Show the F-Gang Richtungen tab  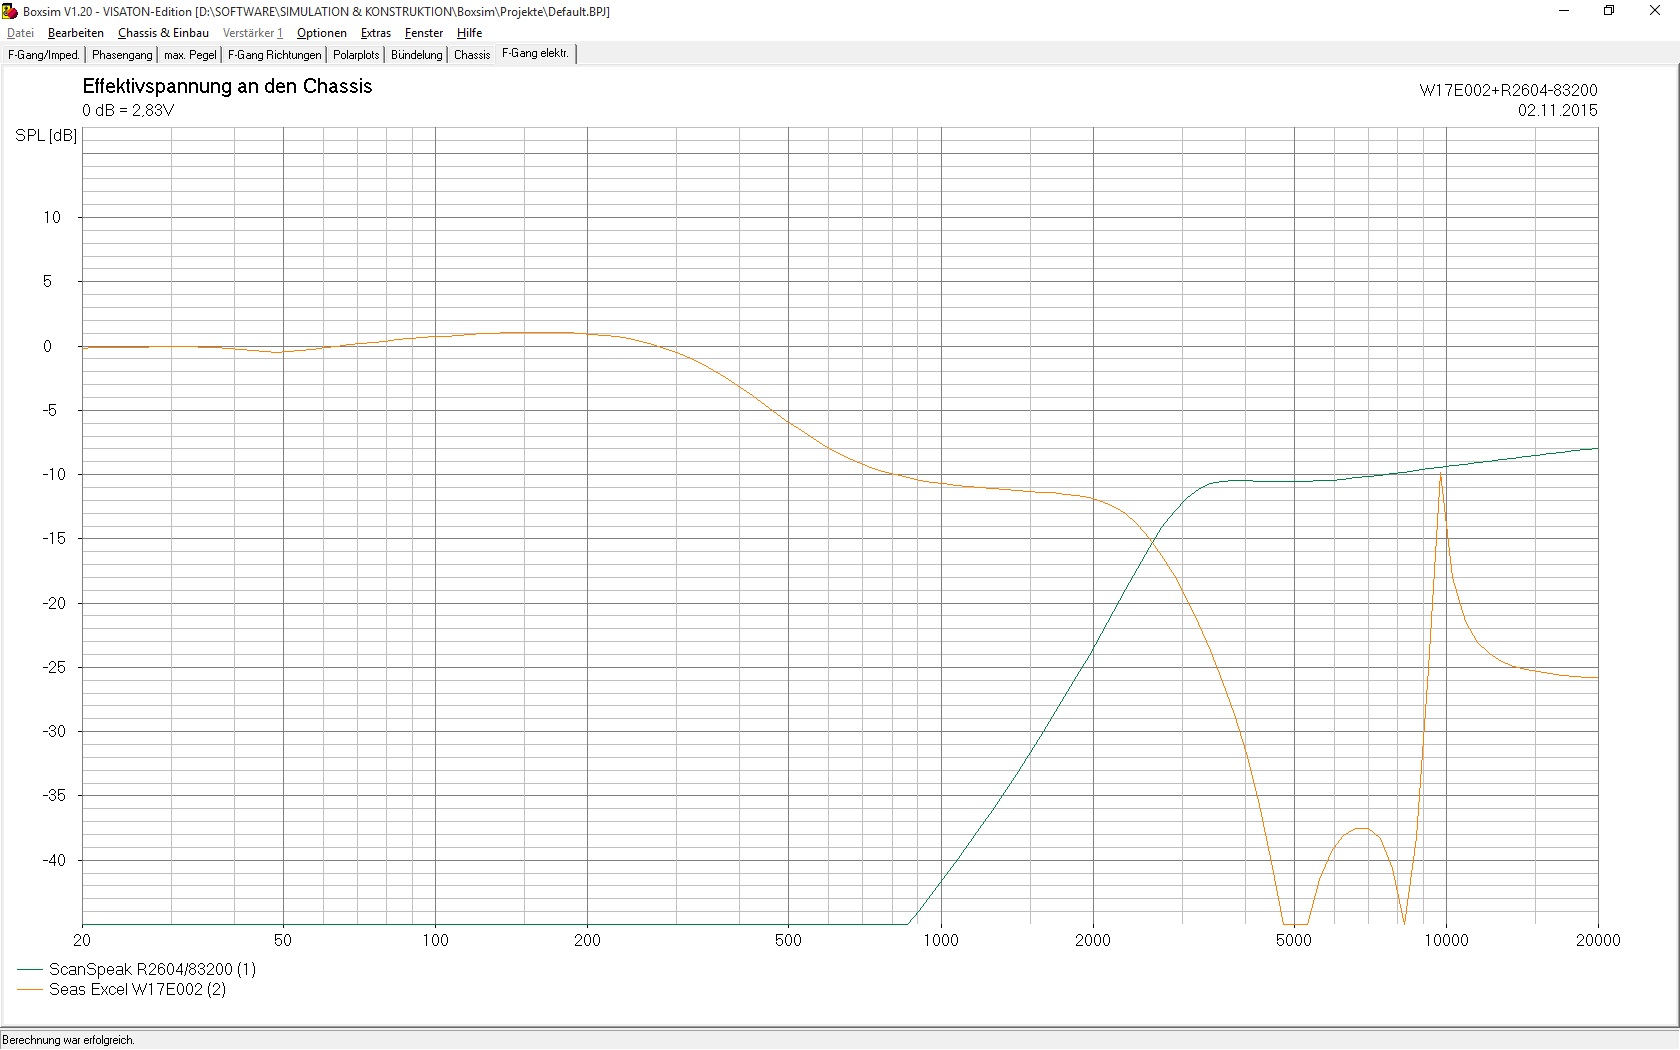[275, 55]
